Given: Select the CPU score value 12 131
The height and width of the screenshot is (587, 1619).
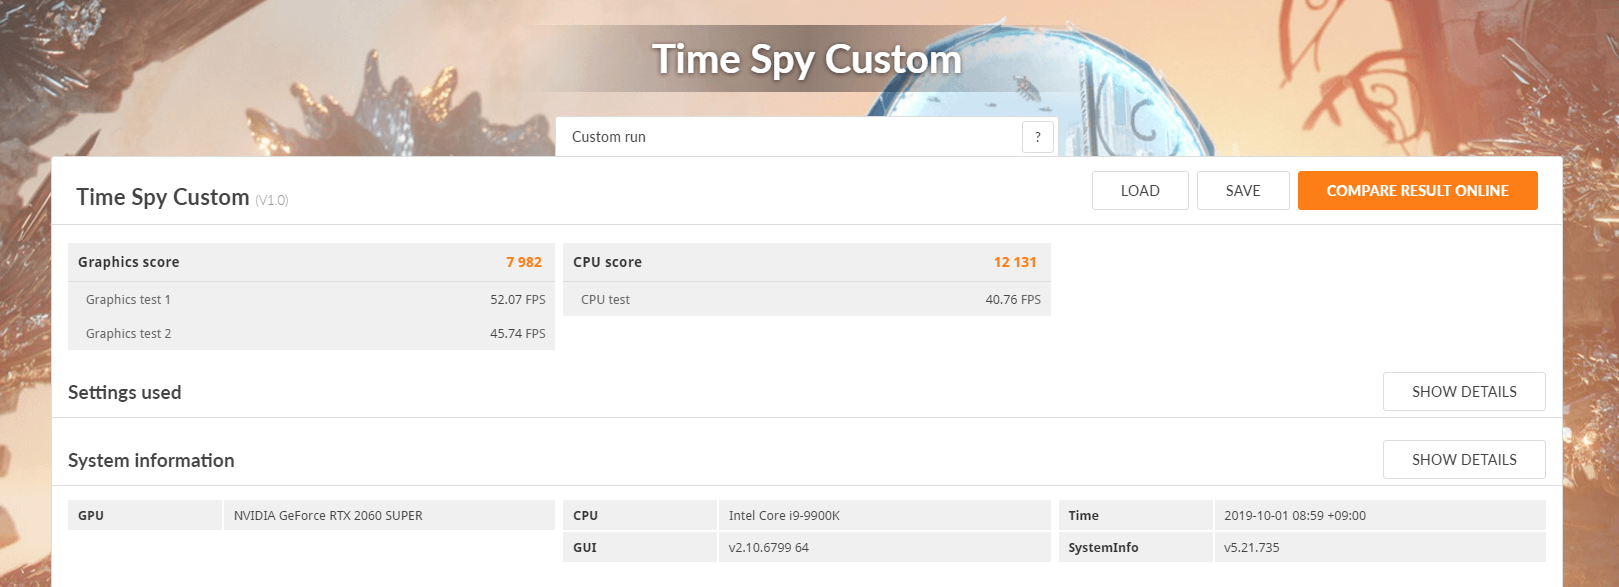Looking at the screenshot, I should 1014,262.
